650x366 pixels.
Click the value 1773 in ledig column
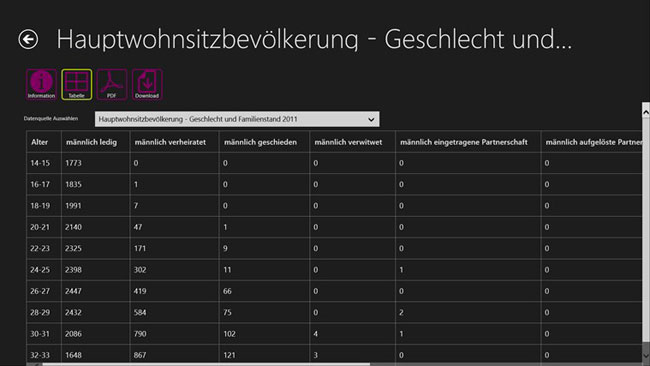[73, 163]
